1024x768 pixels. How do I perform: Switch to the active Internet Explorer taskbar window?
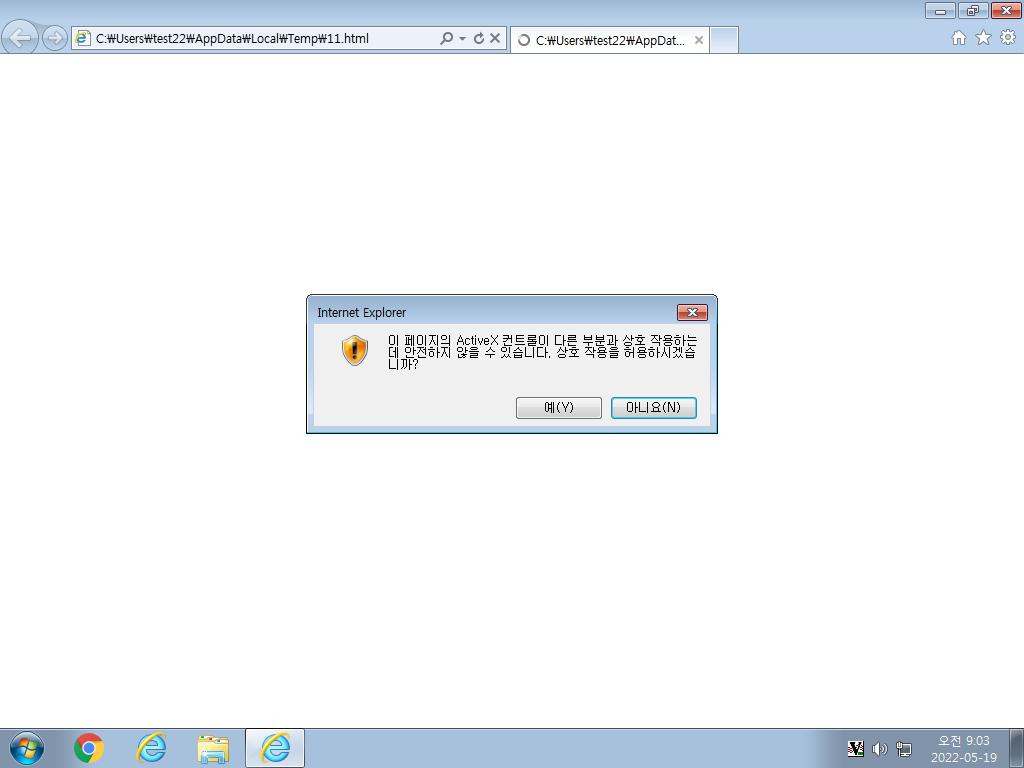coord(275,748)
